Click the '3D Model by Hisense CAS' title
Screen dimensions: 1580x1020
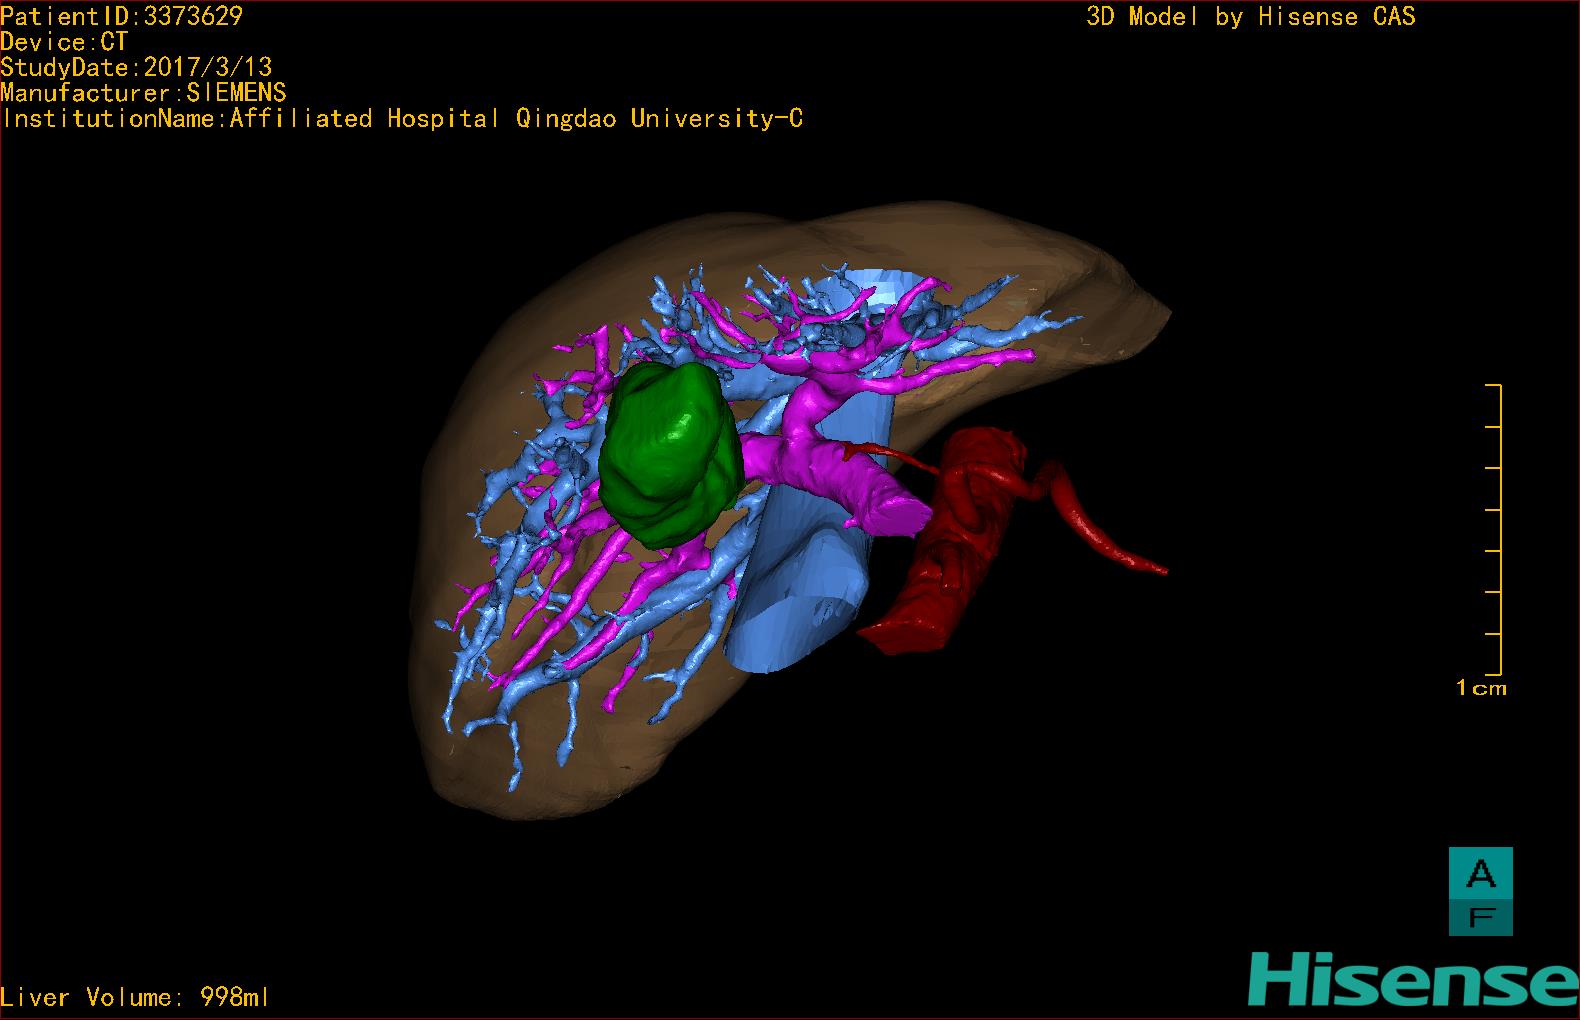pos(1251,17)
